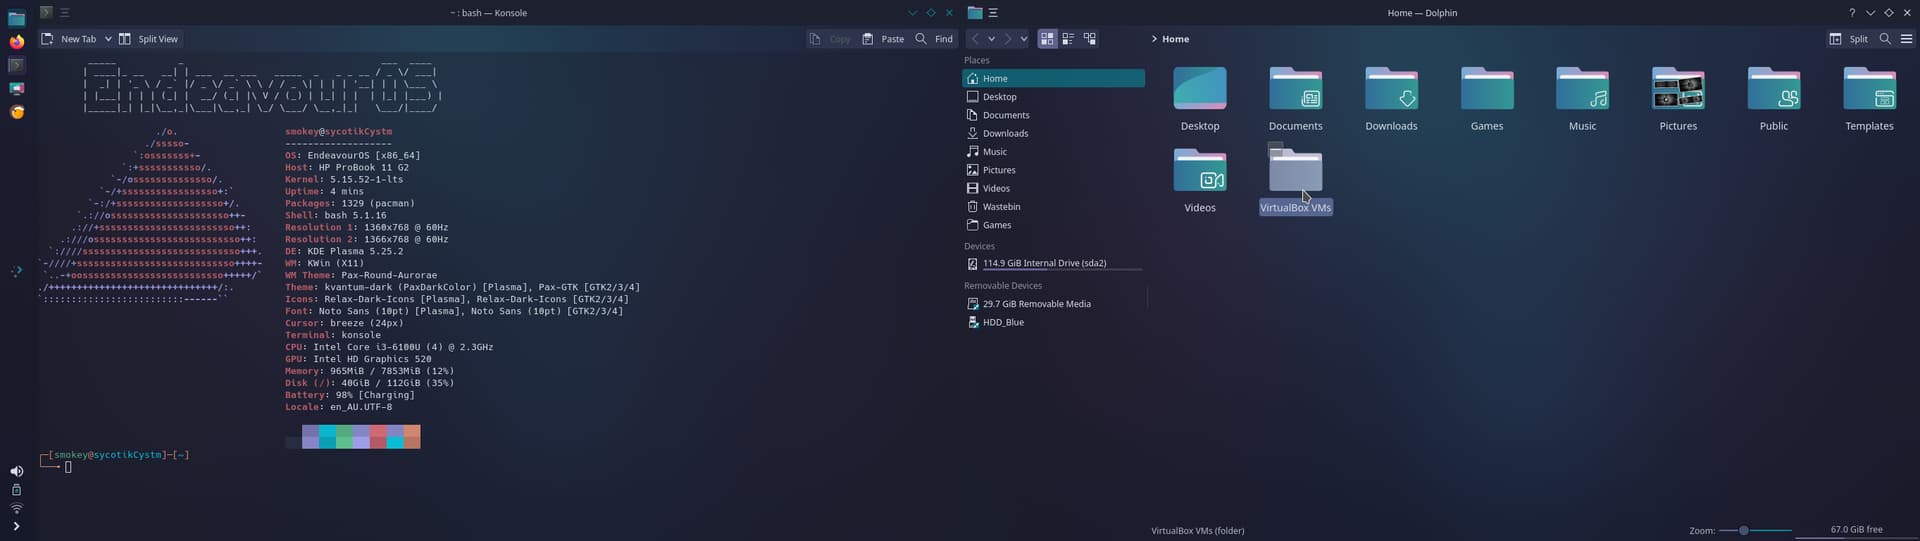1920x541 pixels.
Task: Click the orange app icon on the panel
Action: pos(16,112)
